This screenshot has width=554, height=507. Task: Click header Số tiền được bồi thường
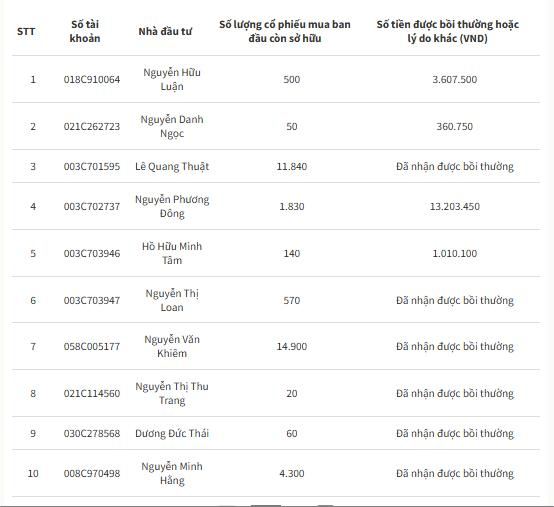(448, 31)
